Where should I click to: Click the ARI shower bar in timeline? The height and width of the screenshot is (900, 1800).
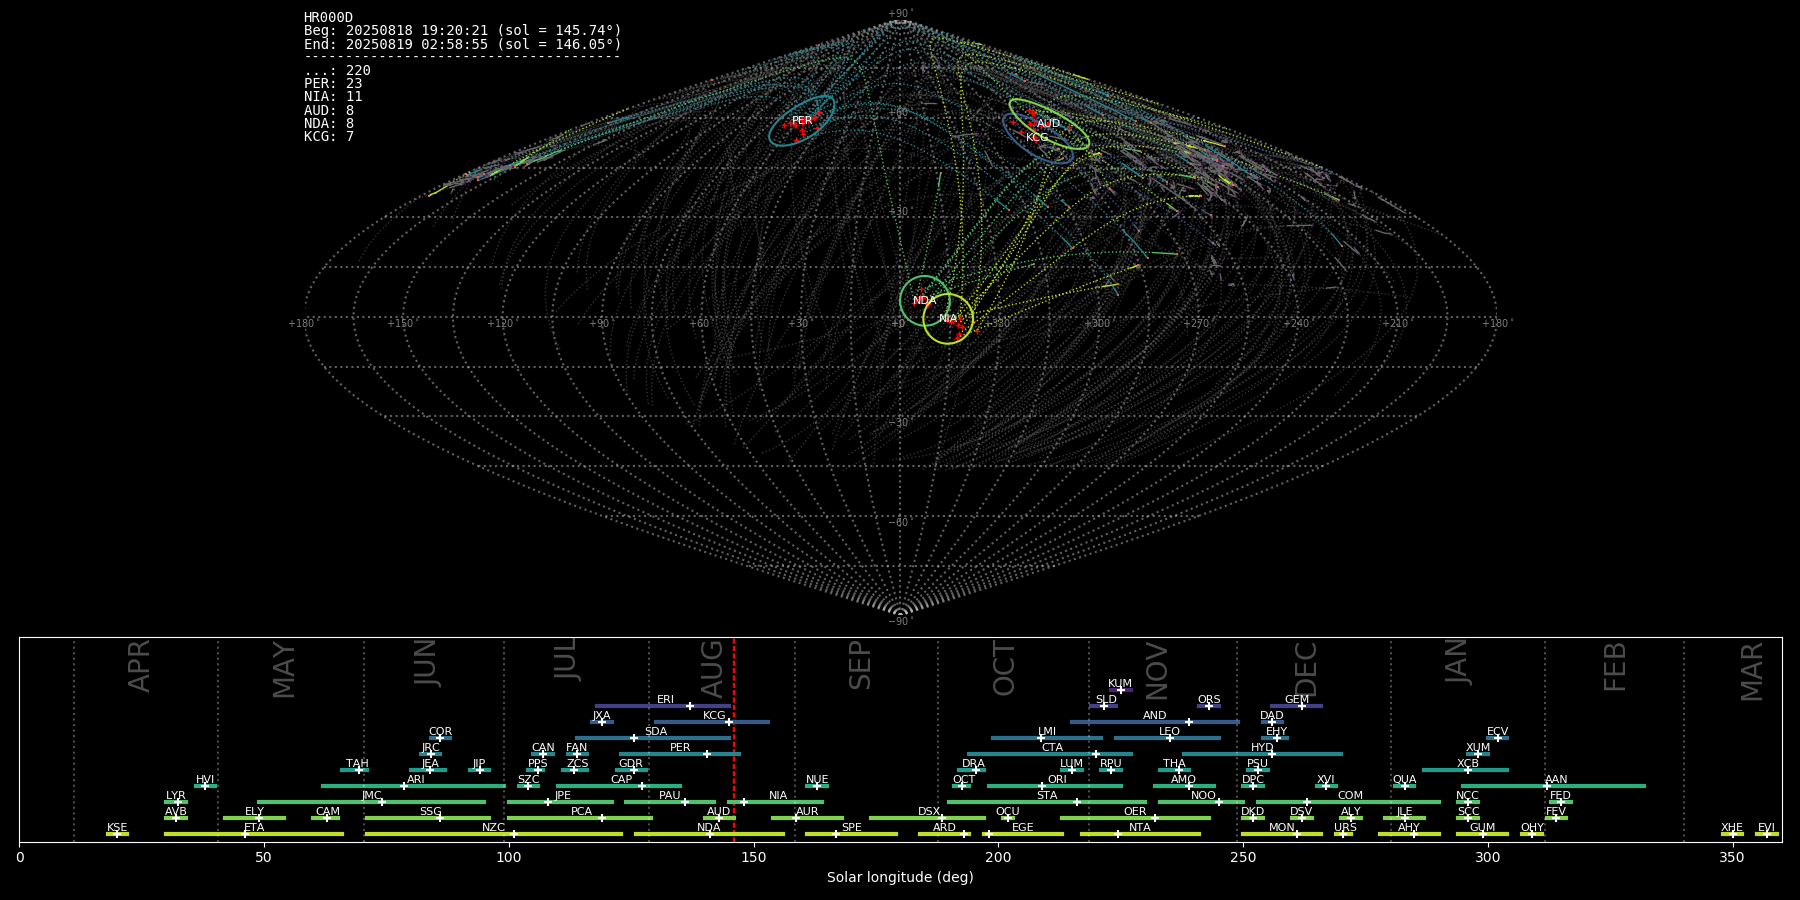[413, 786]
